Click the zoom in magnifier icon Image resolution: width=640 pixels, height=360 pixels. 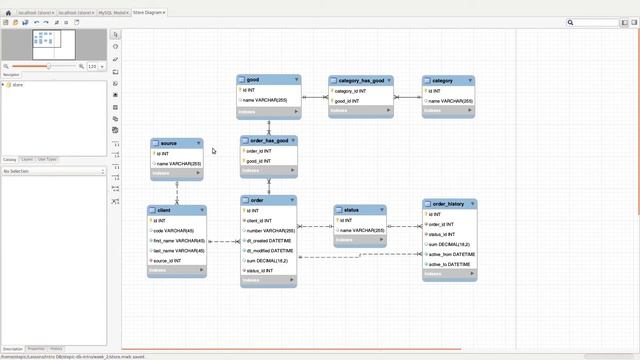(x=81, y=66)
